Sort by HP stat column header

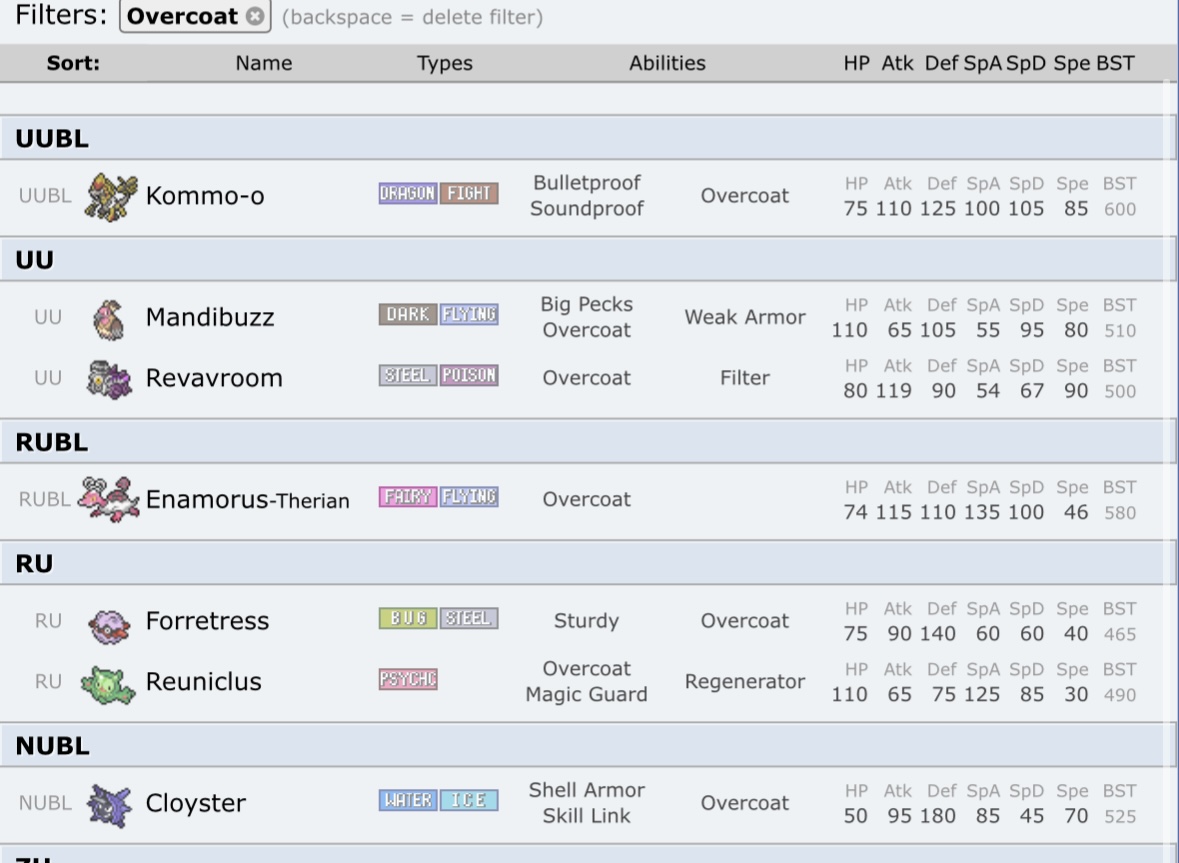[x=856, y=63]
